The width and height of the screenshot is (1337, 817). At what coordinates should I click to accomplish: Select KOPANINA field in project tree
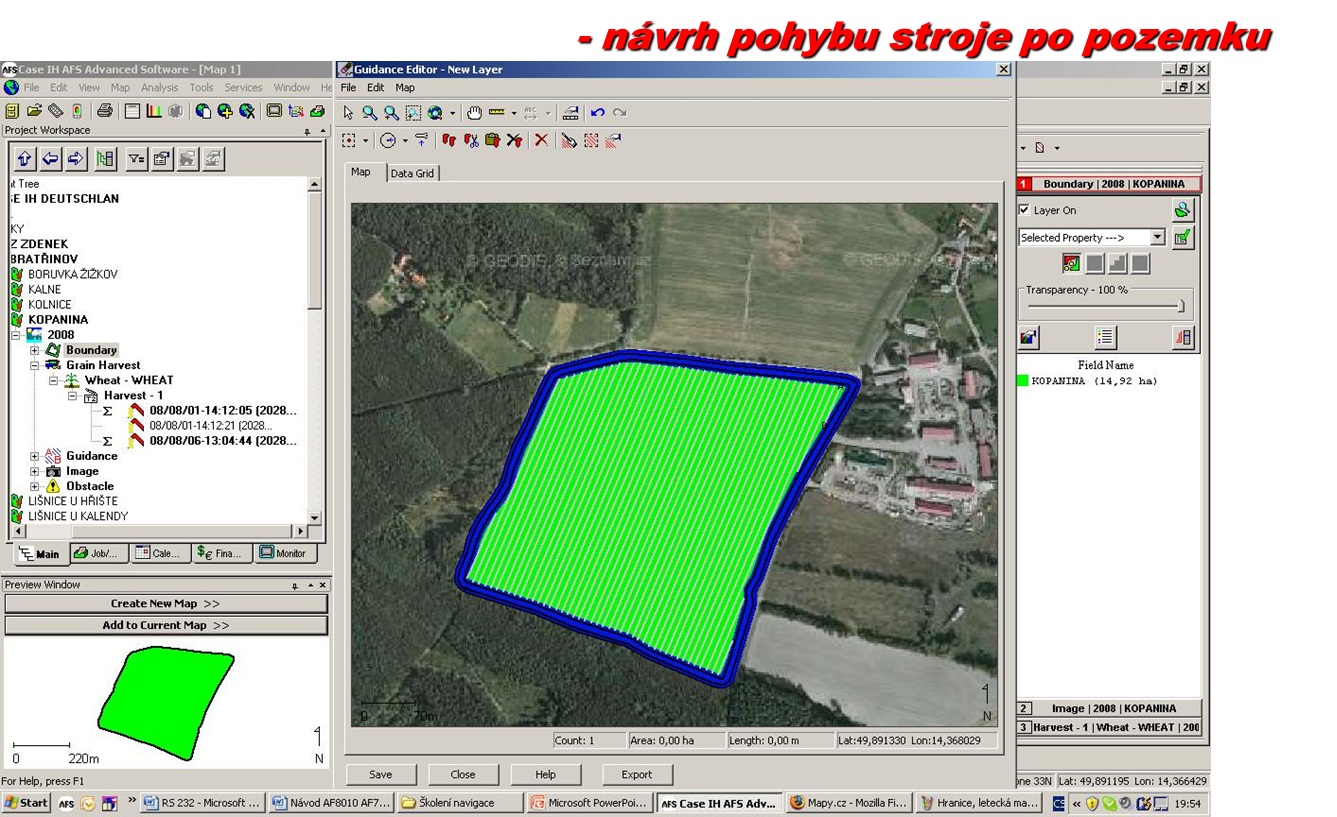pyautogui.click(x=58, y=320)
